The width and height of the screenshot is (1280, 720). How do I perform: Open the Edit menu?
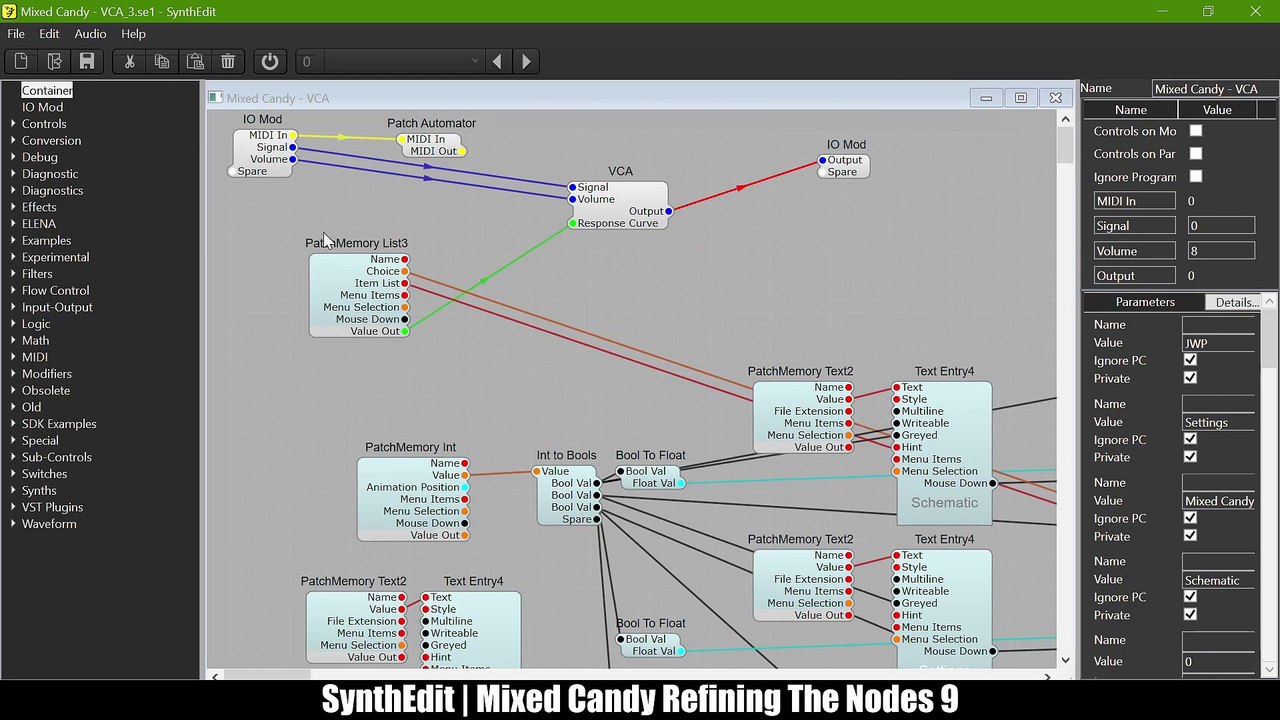49,34
